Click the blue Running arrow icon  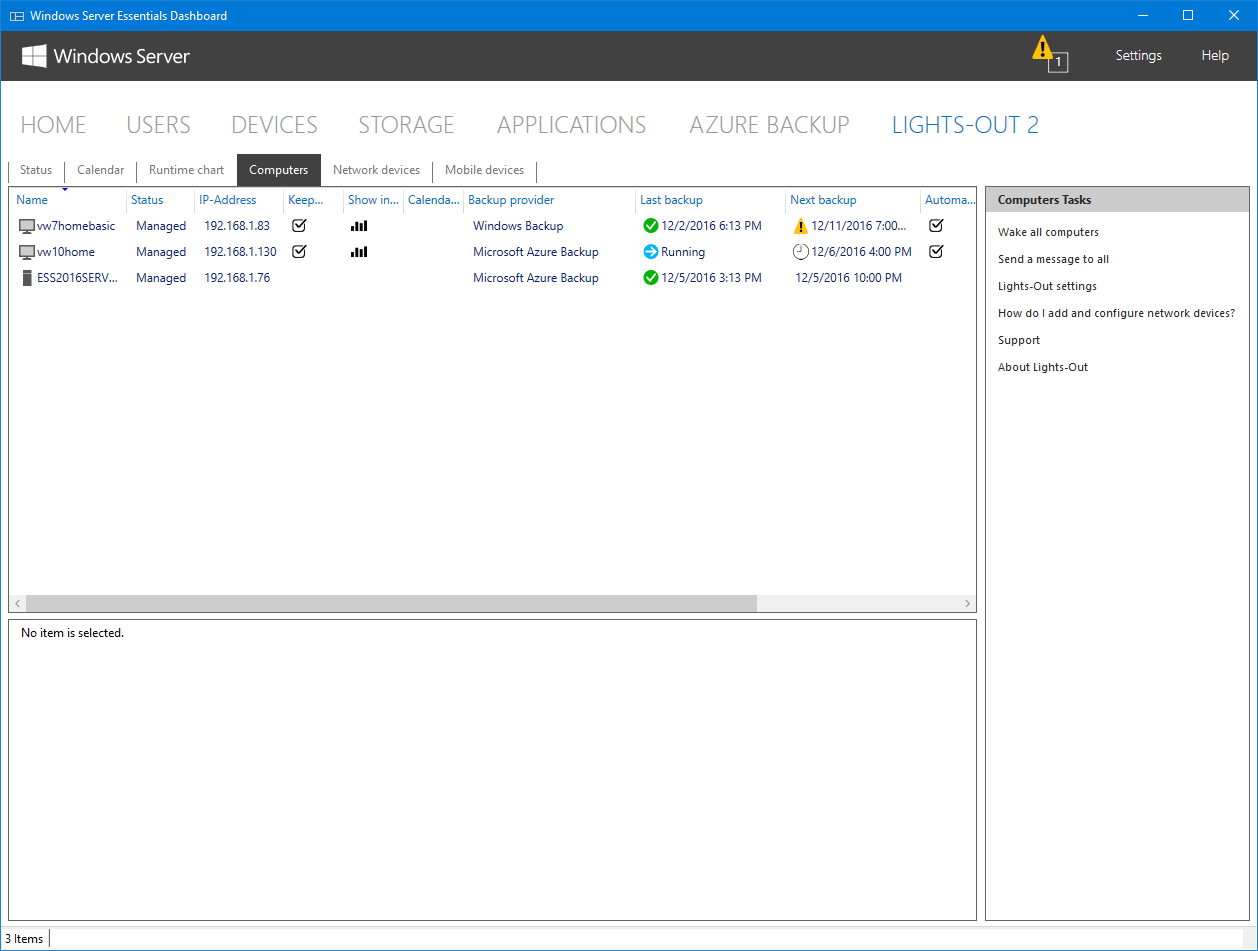tap(651, 252)
